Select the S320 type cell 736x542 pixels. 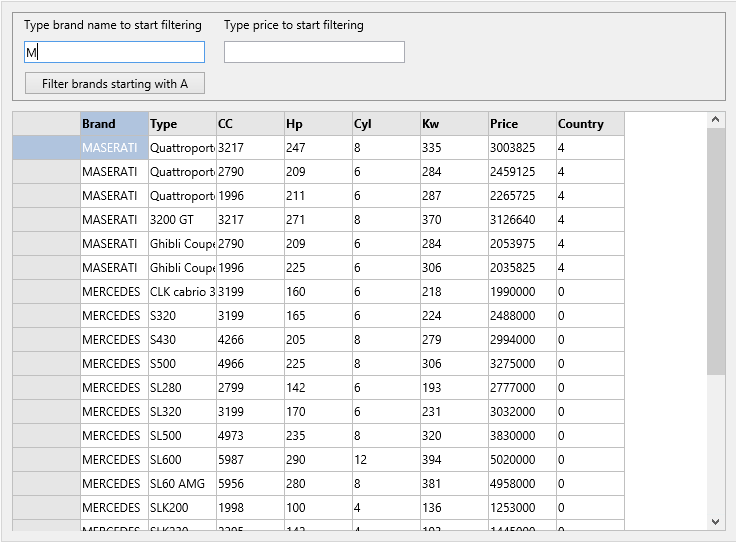183,316
